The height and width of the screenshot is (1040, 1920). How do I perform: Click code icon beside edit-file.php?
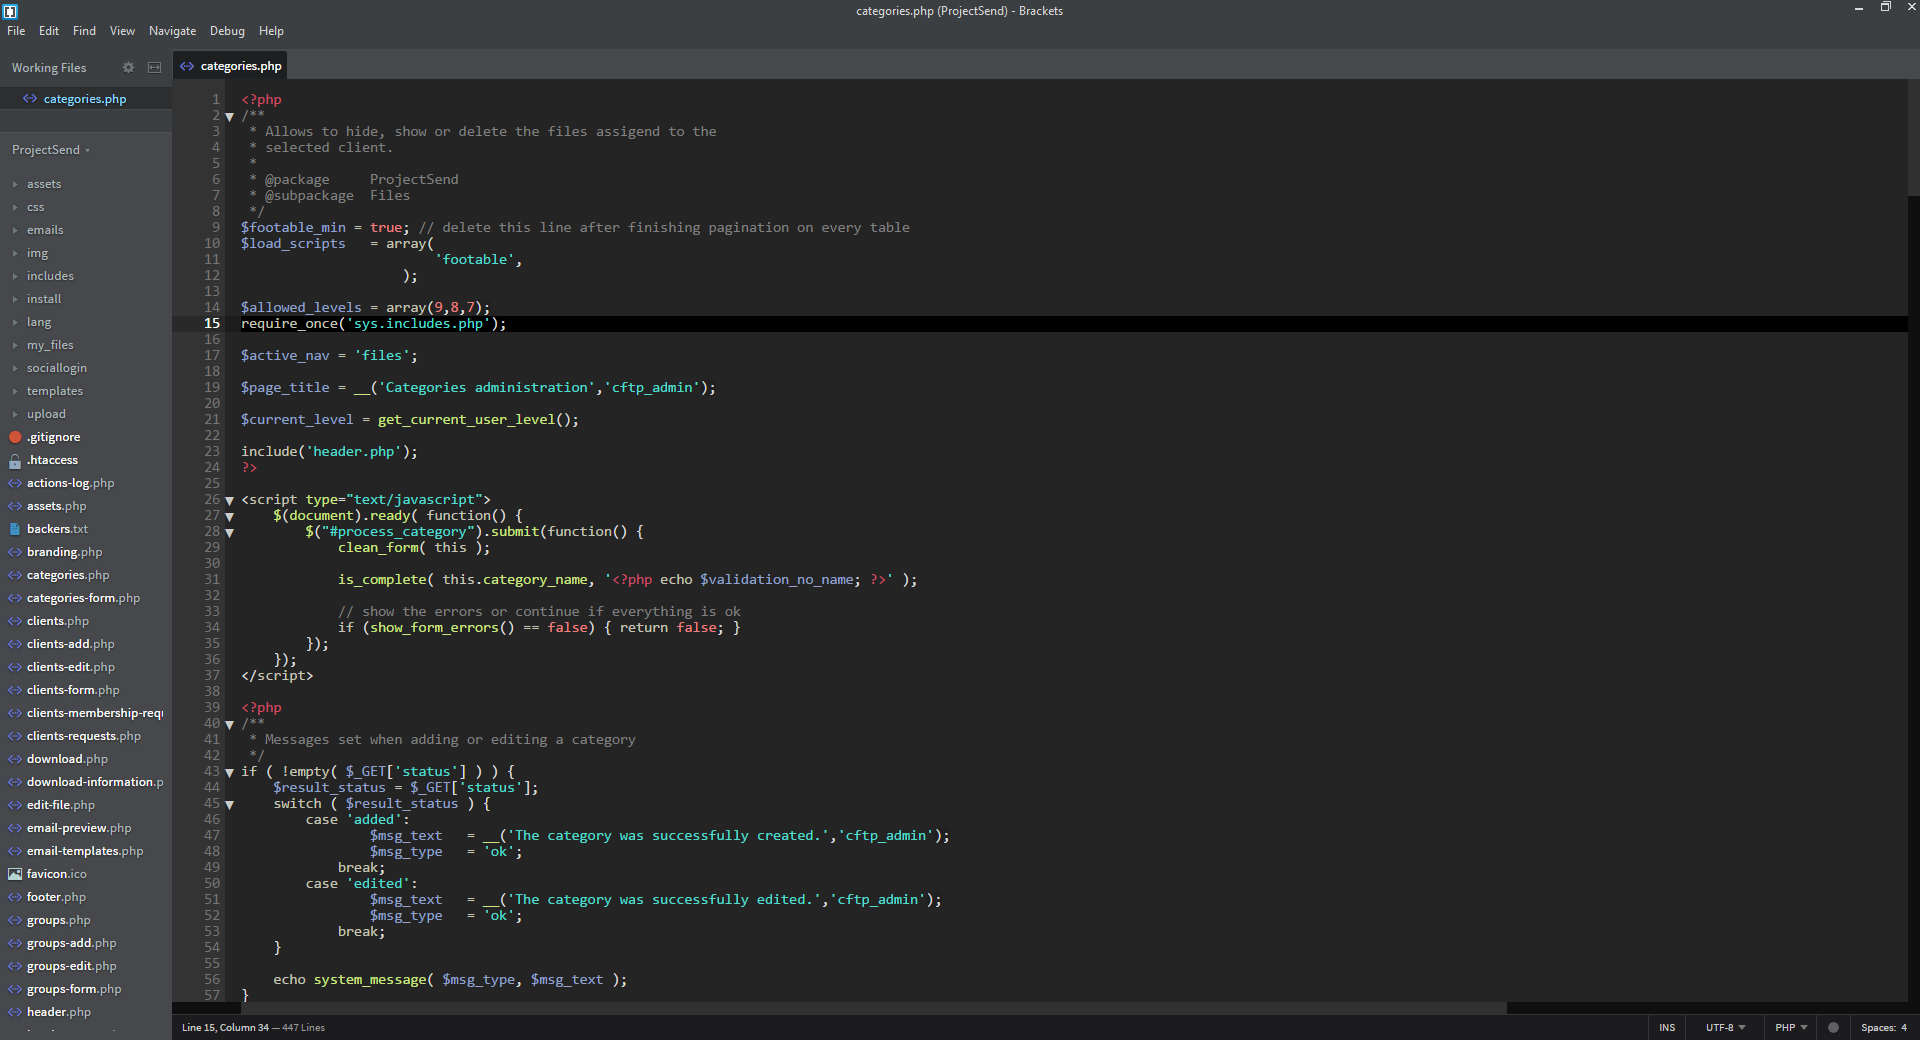tap(15, 805)
